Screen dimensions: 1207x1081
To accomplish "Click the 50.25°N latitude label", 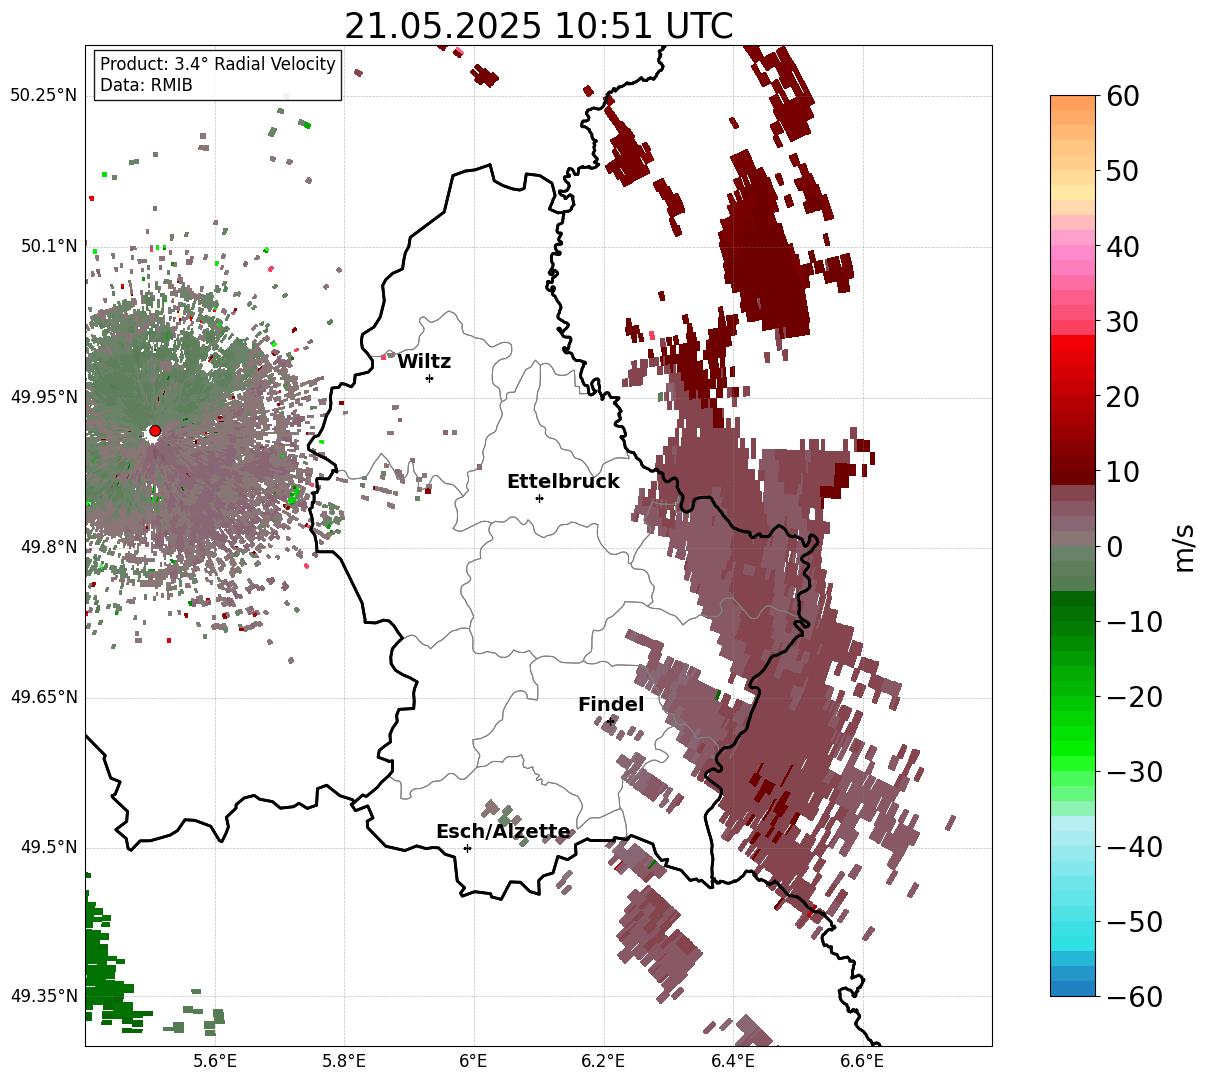I will pos(43,96).
